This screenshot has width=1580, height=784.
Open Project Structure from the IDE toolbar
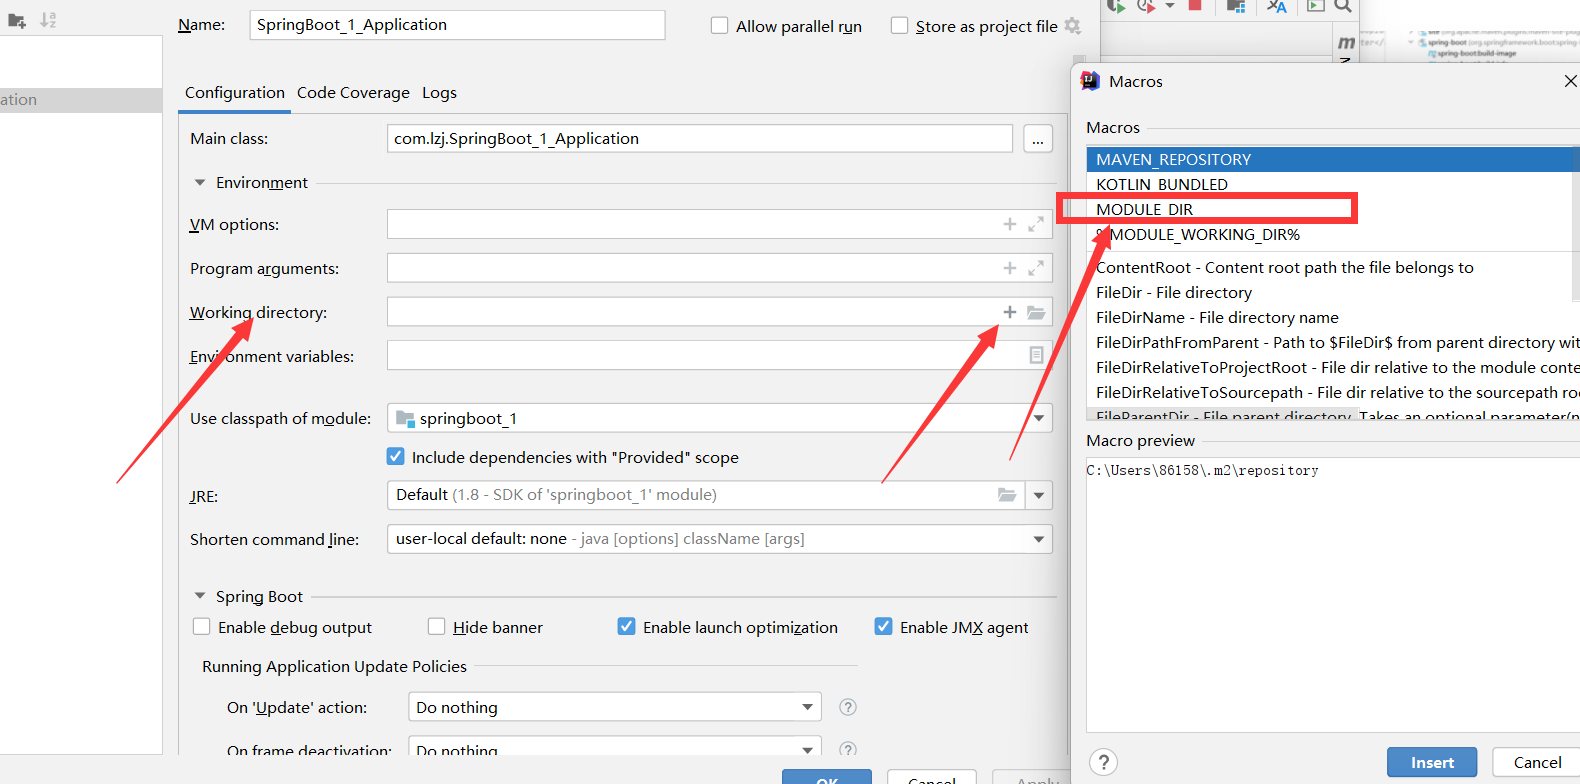pos(1236,6)
